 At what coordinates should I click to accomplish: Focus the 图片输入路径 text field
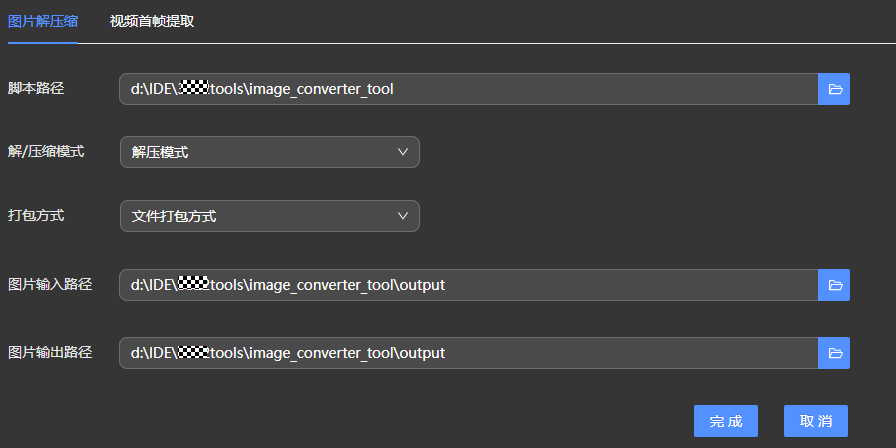tap(468, 285)
